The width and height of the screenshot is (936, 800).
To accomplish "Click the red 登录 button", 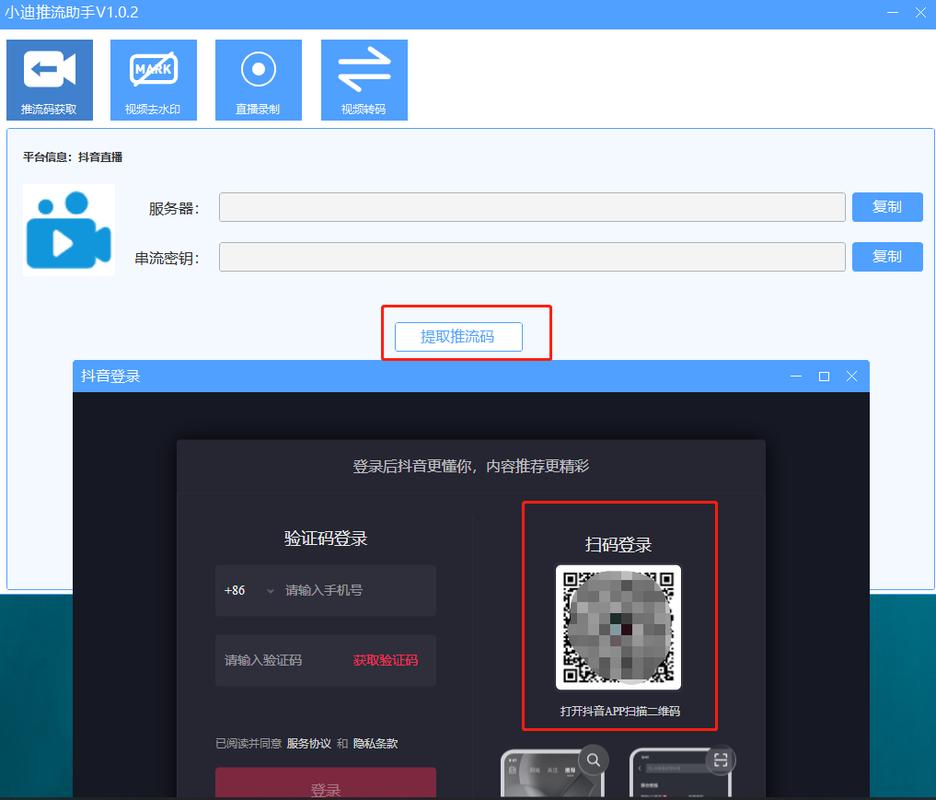I will (325, 783).
